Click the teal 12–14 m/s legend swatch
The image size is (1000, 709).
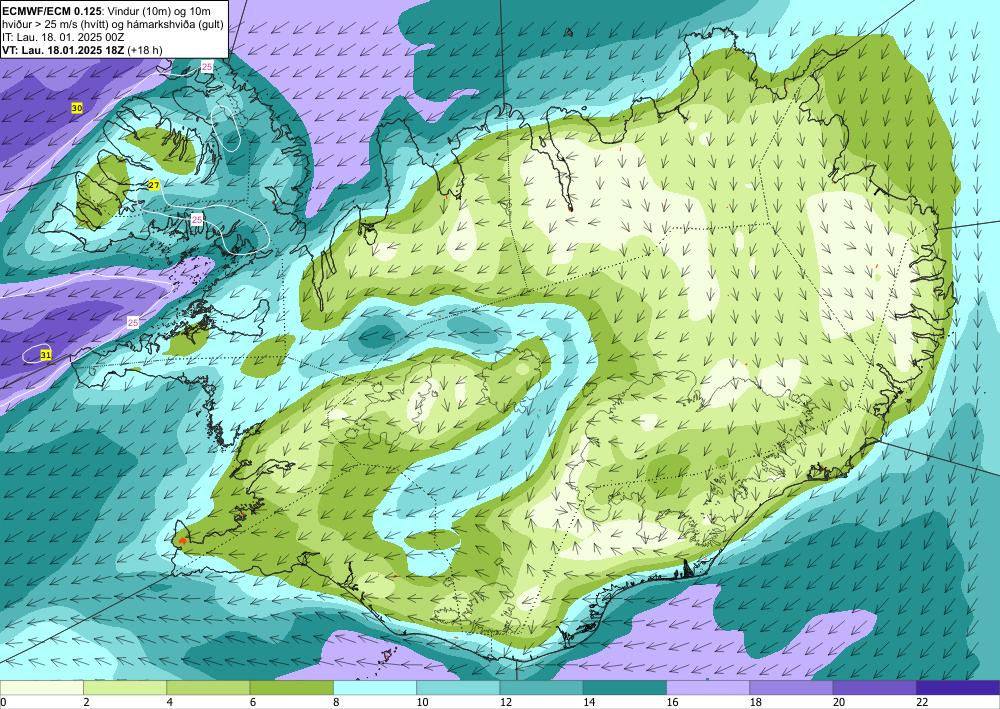click(x=541, y=688)
